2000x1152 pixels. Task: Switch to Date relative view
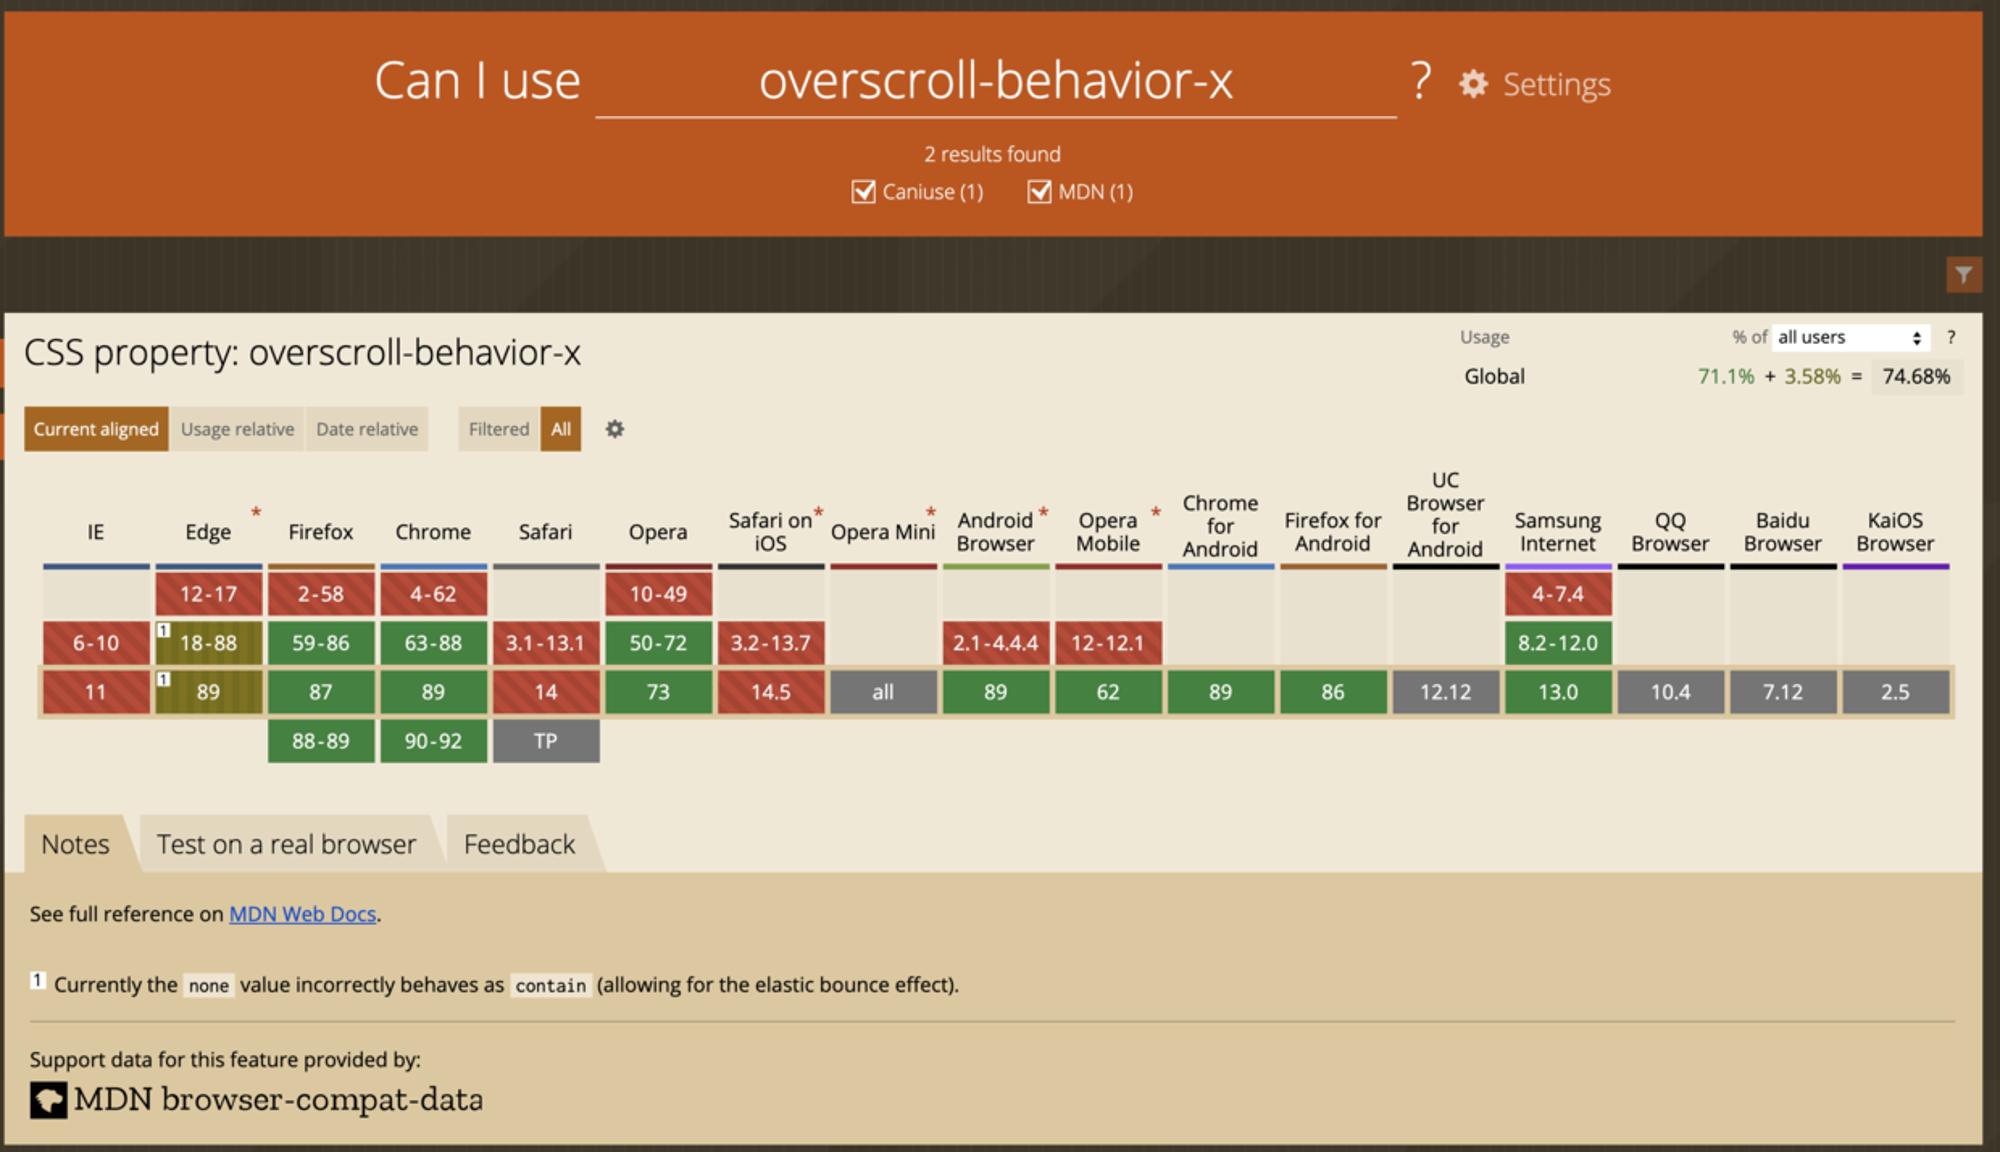[367, 429]
